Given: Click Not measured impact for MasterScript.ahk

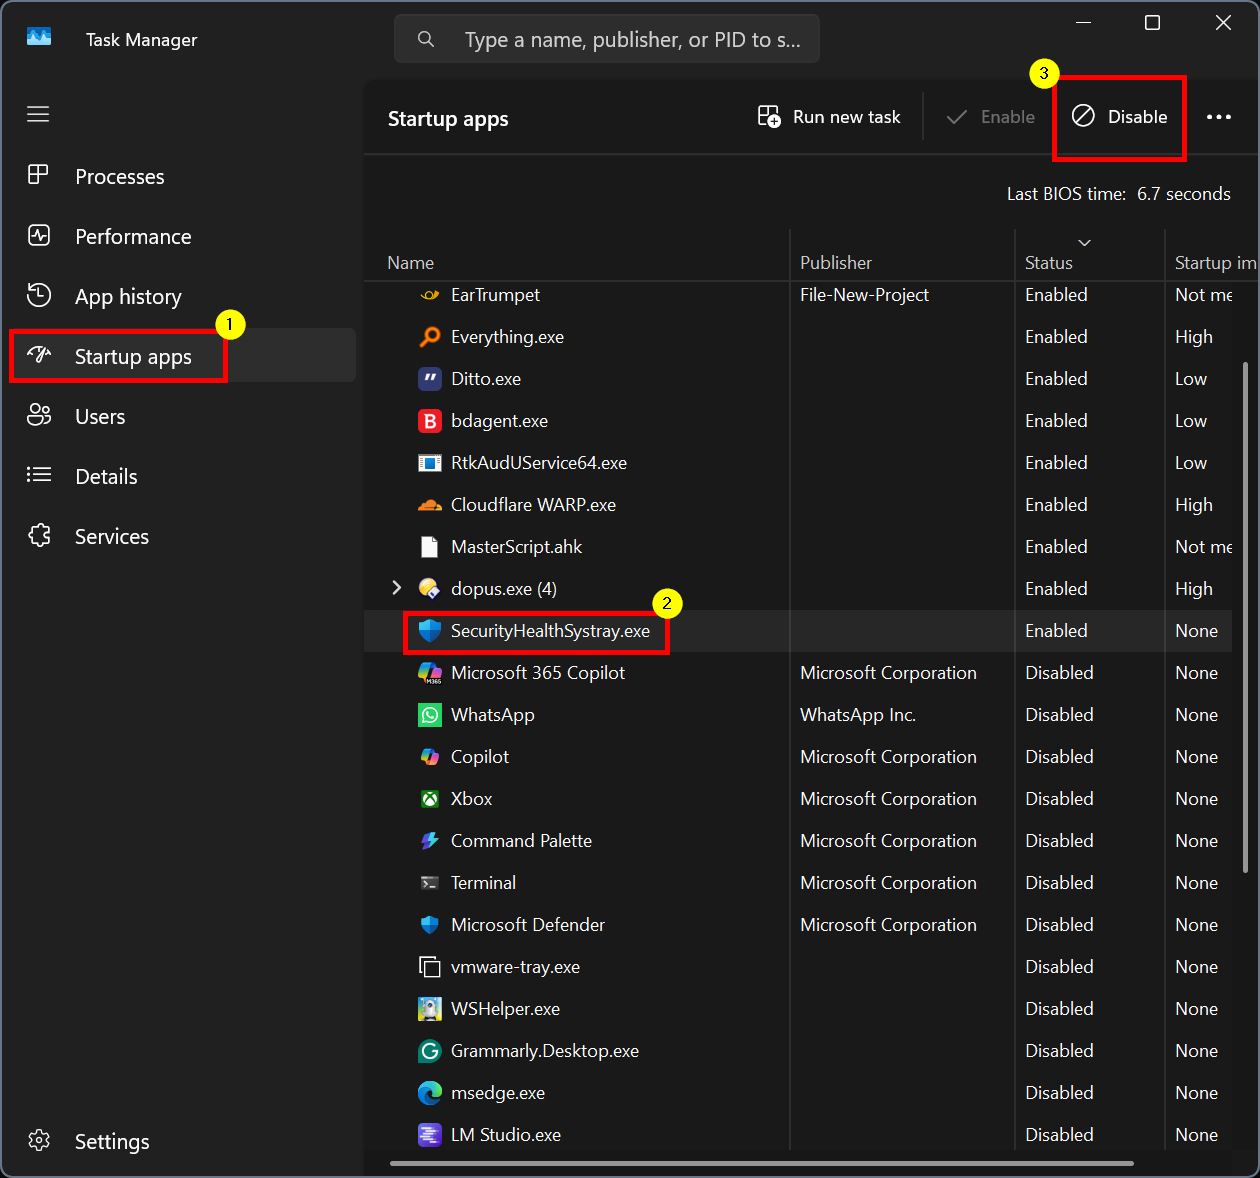Looking at the screenshot, I should point(1204,547).
